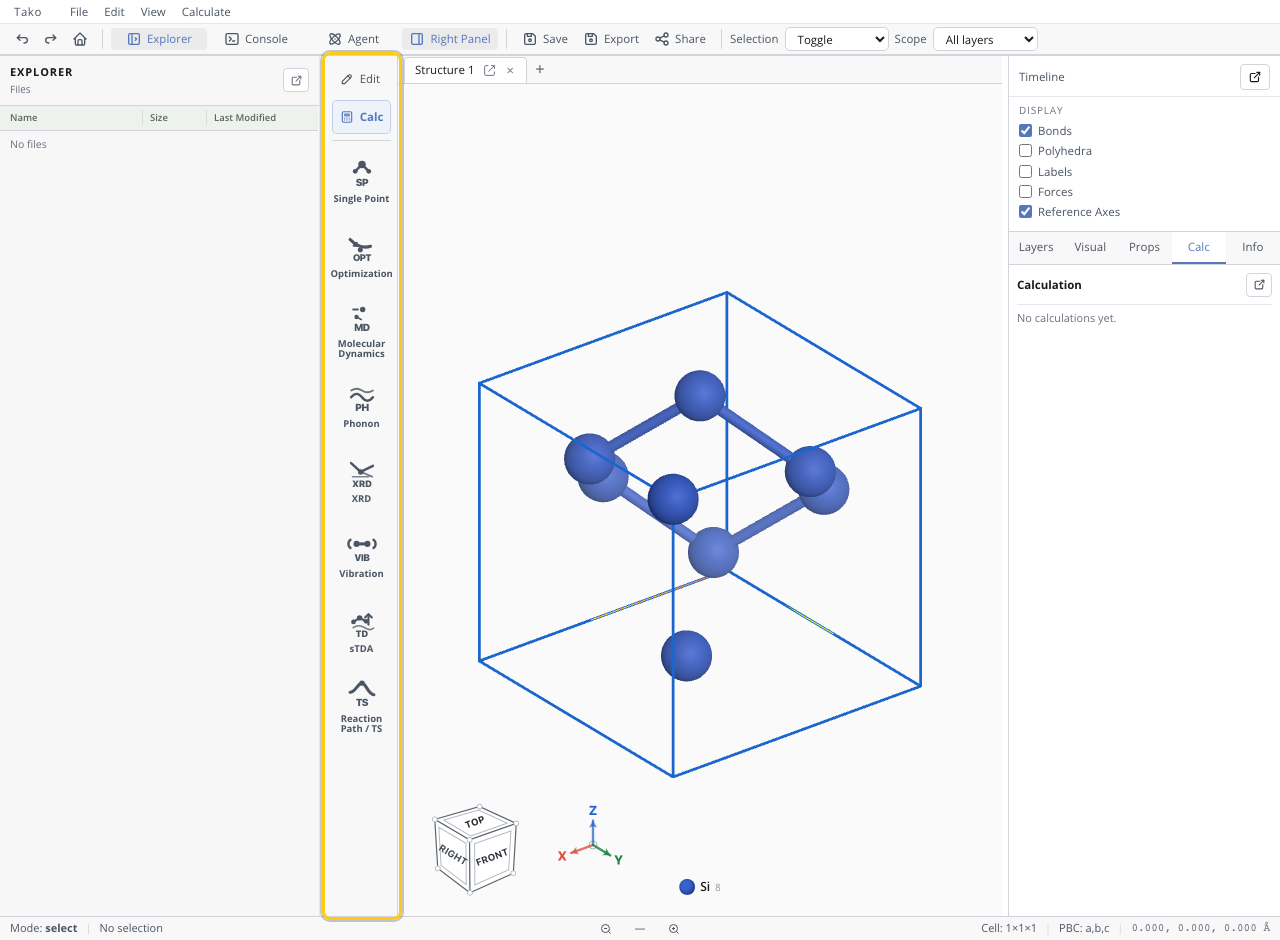Open the Calculate menu
Image resolution: width=1280 pixels, height=940 pixels.
(x=206, y=12)
